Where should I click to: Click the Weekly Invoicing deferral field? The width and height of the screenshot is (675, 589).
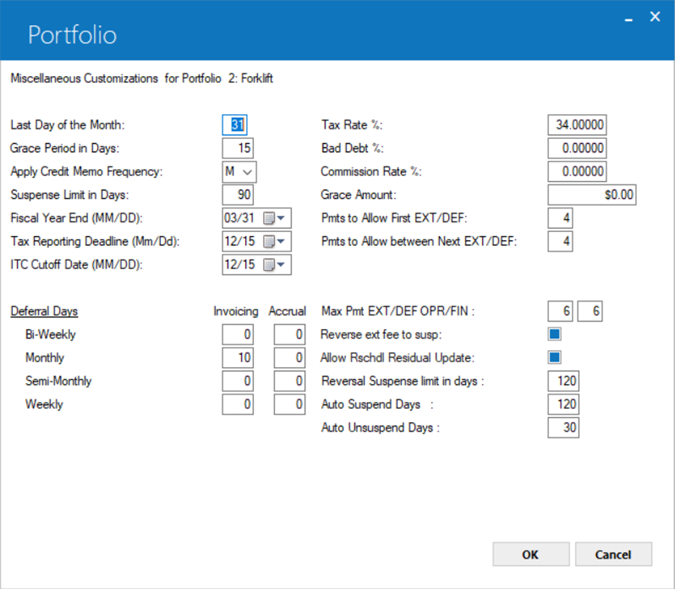pos(238,404)
